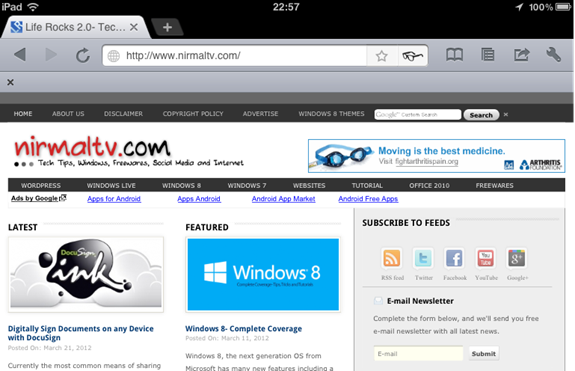Open the Windows 8 featured thumbnail
The image size is (575, 371).
click(263, 274)
